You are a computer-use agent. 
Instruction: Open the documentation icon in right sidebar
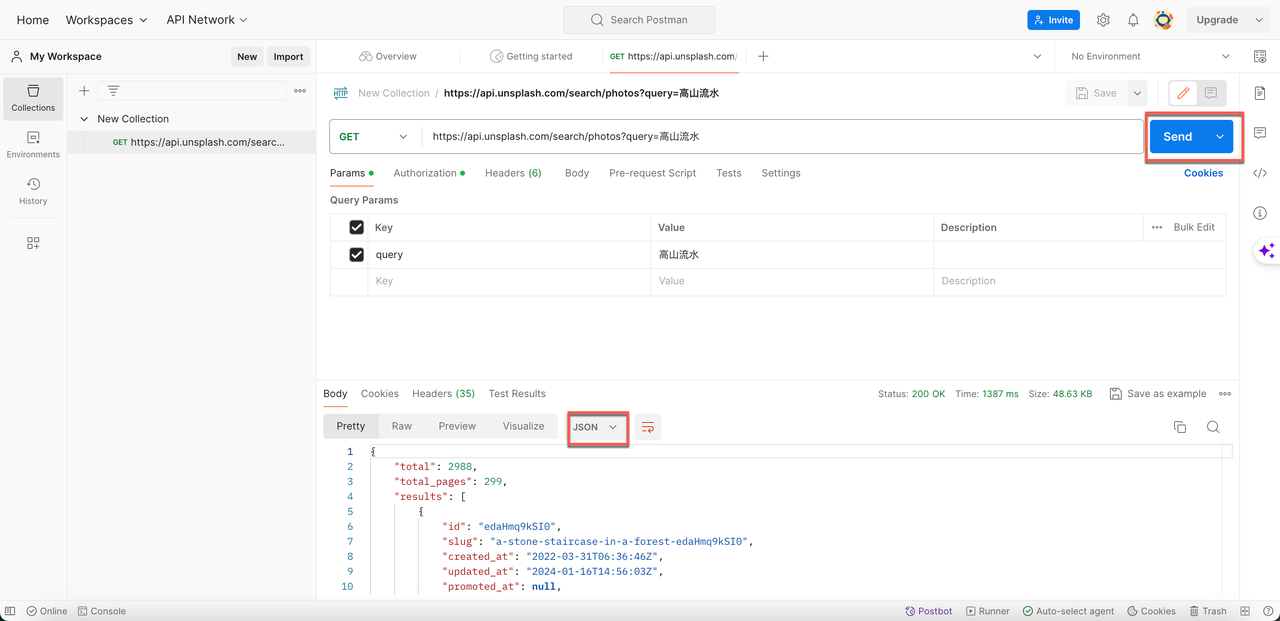coord(1260,93)
